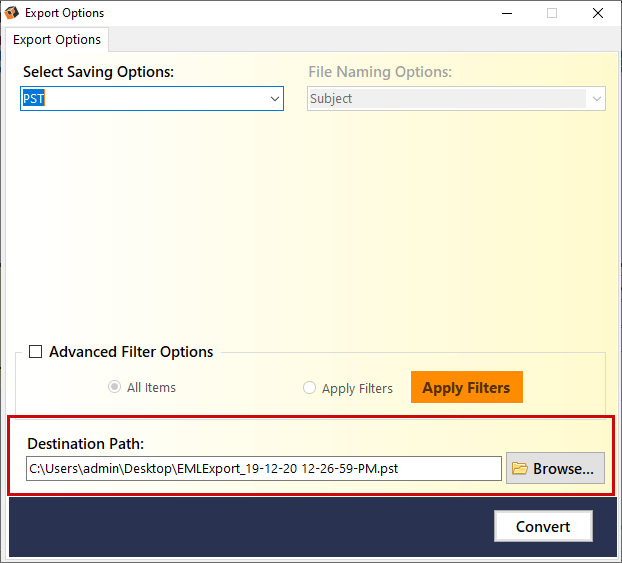Screen dimensions: 622x563
Task: Select the All Items radio button
Action: click(x=114, y=388)
